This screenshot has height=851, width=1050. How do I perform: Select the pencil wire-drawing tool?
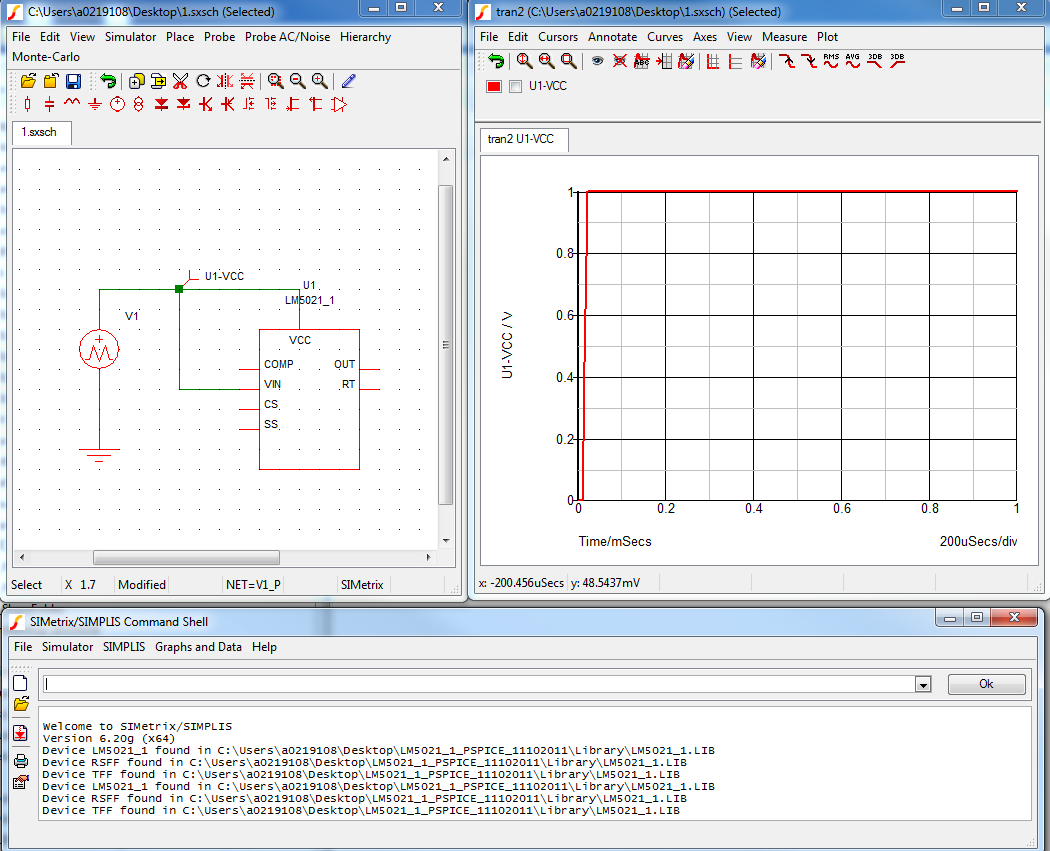tap(348, 81)
